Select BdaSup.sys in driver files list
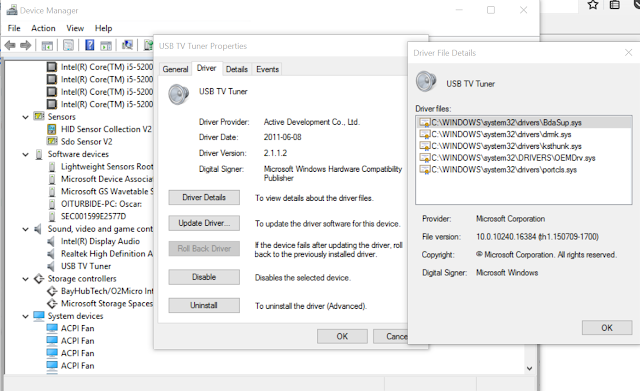 (524, 122)
